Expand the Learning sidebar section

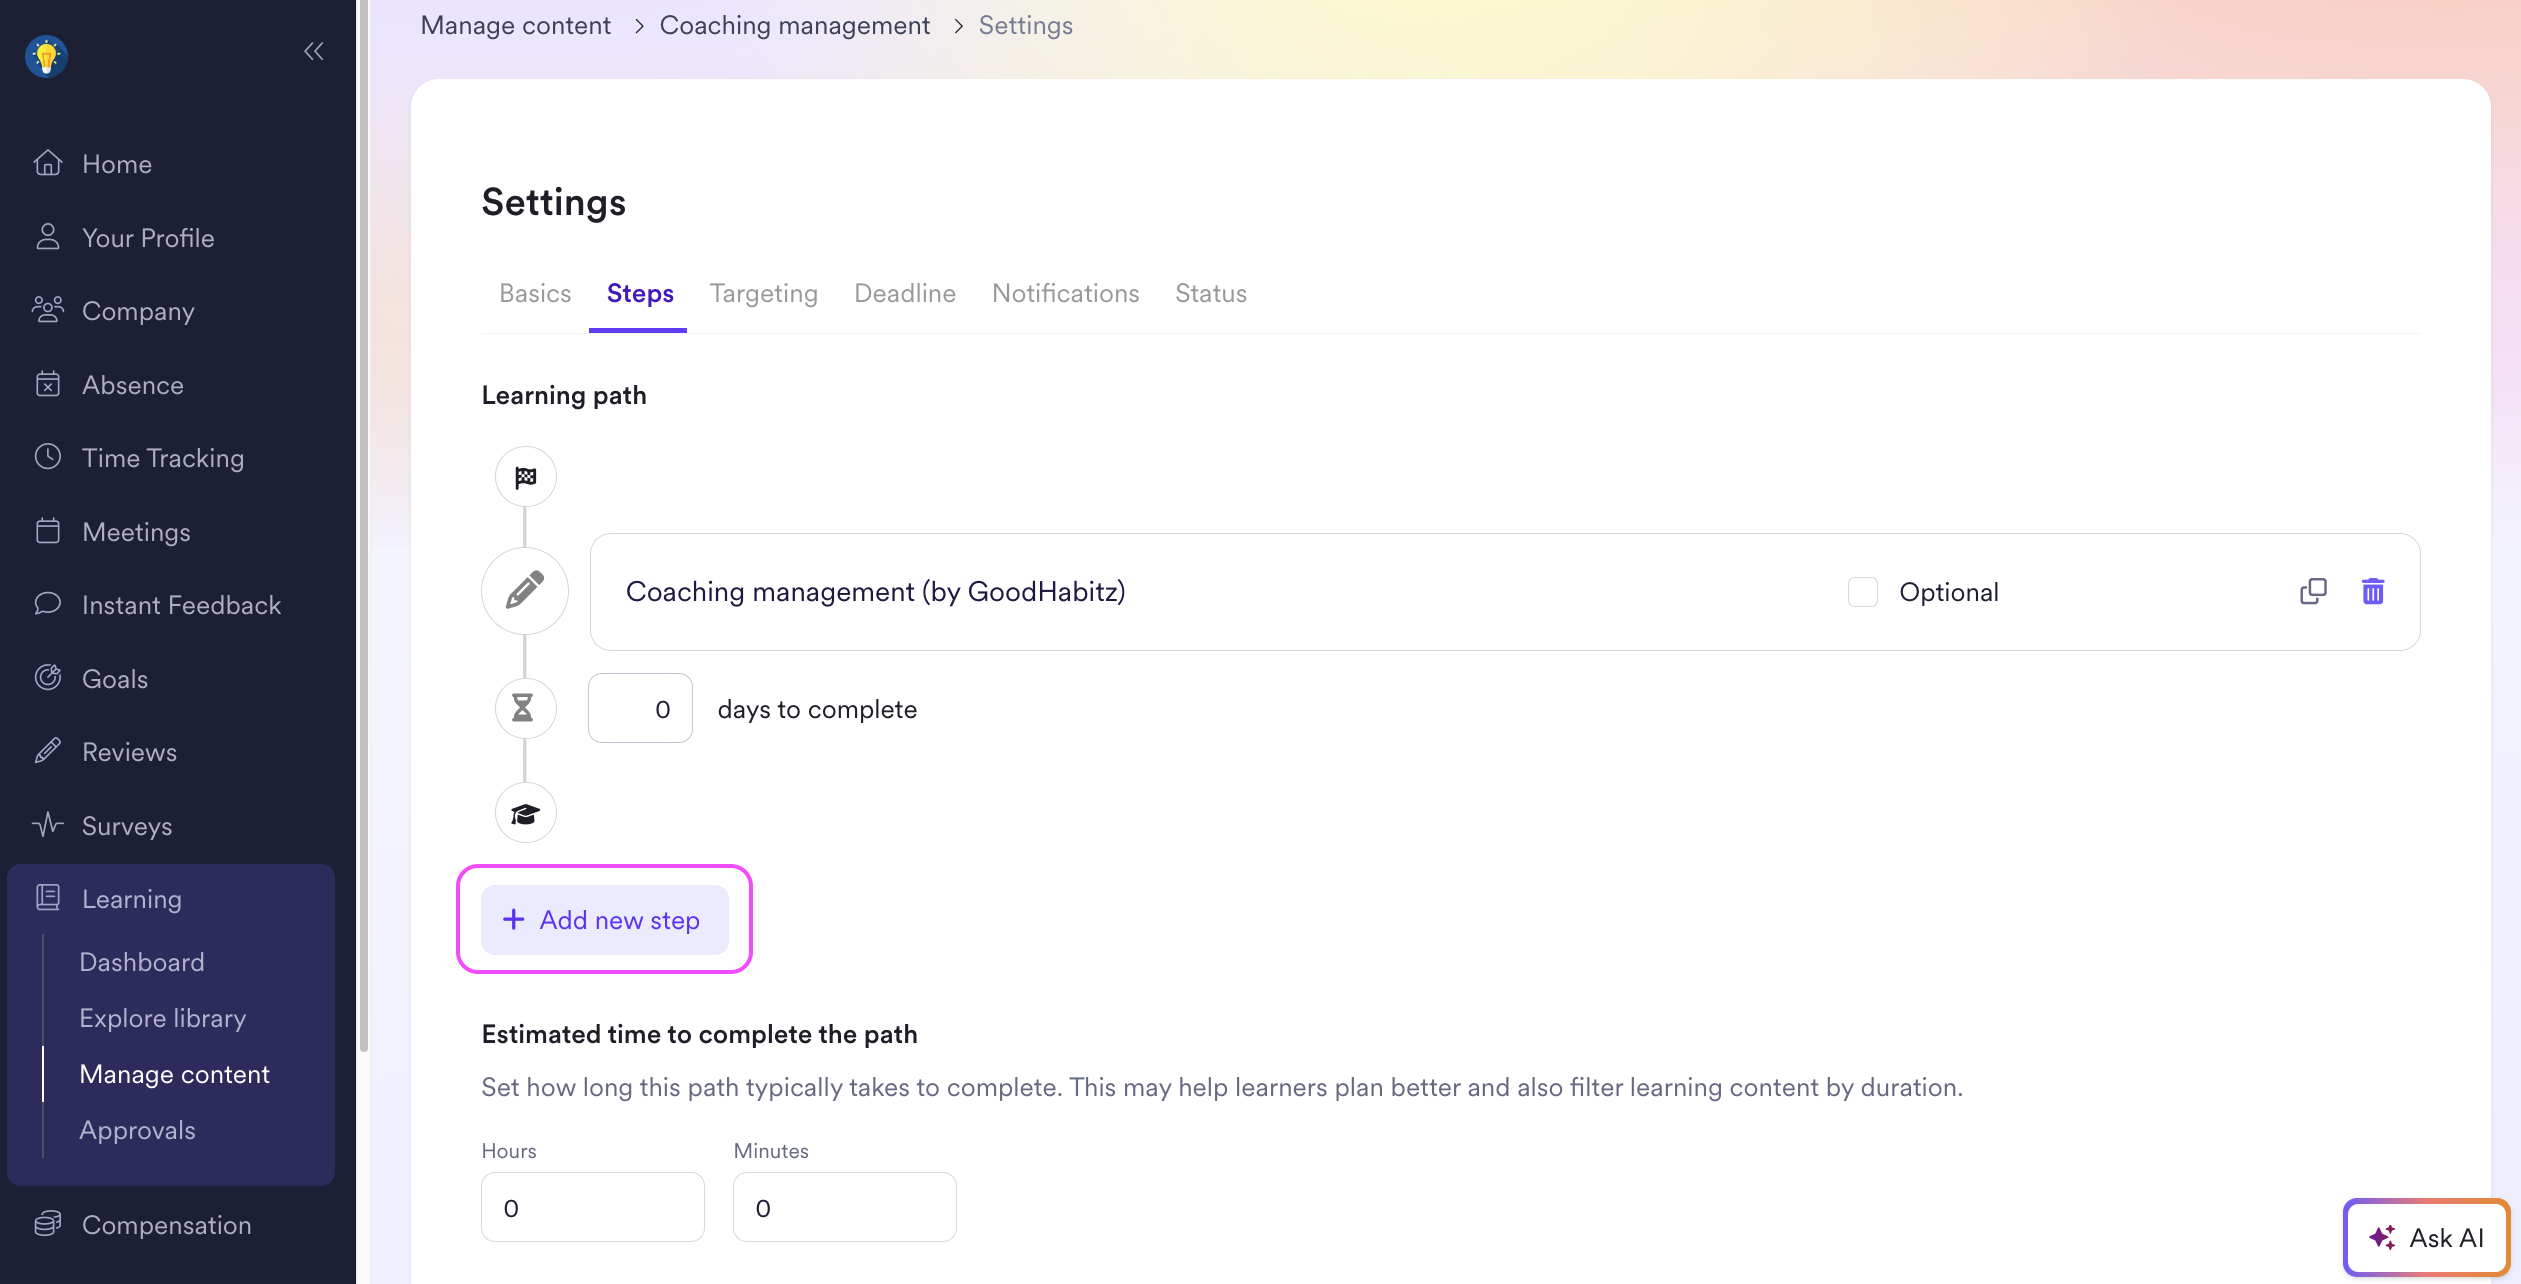[x=131, y=898]
